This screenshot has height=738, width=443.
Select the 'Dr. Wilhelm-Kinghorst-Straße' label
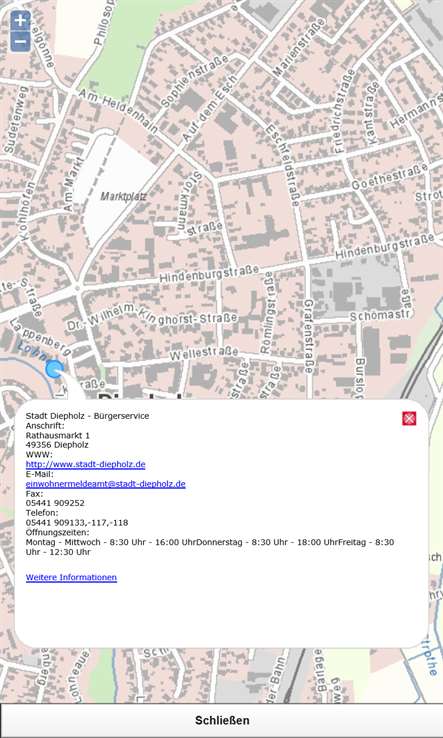coord(152,318)
